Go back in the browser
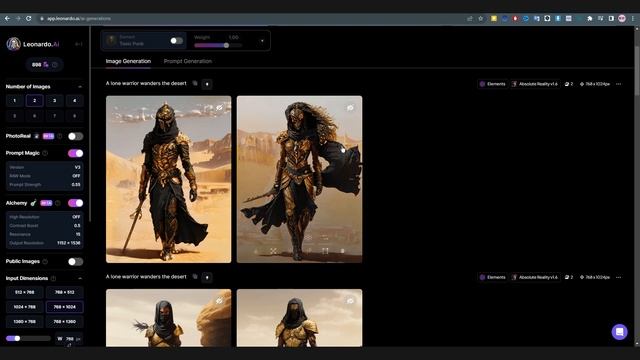 7,18
